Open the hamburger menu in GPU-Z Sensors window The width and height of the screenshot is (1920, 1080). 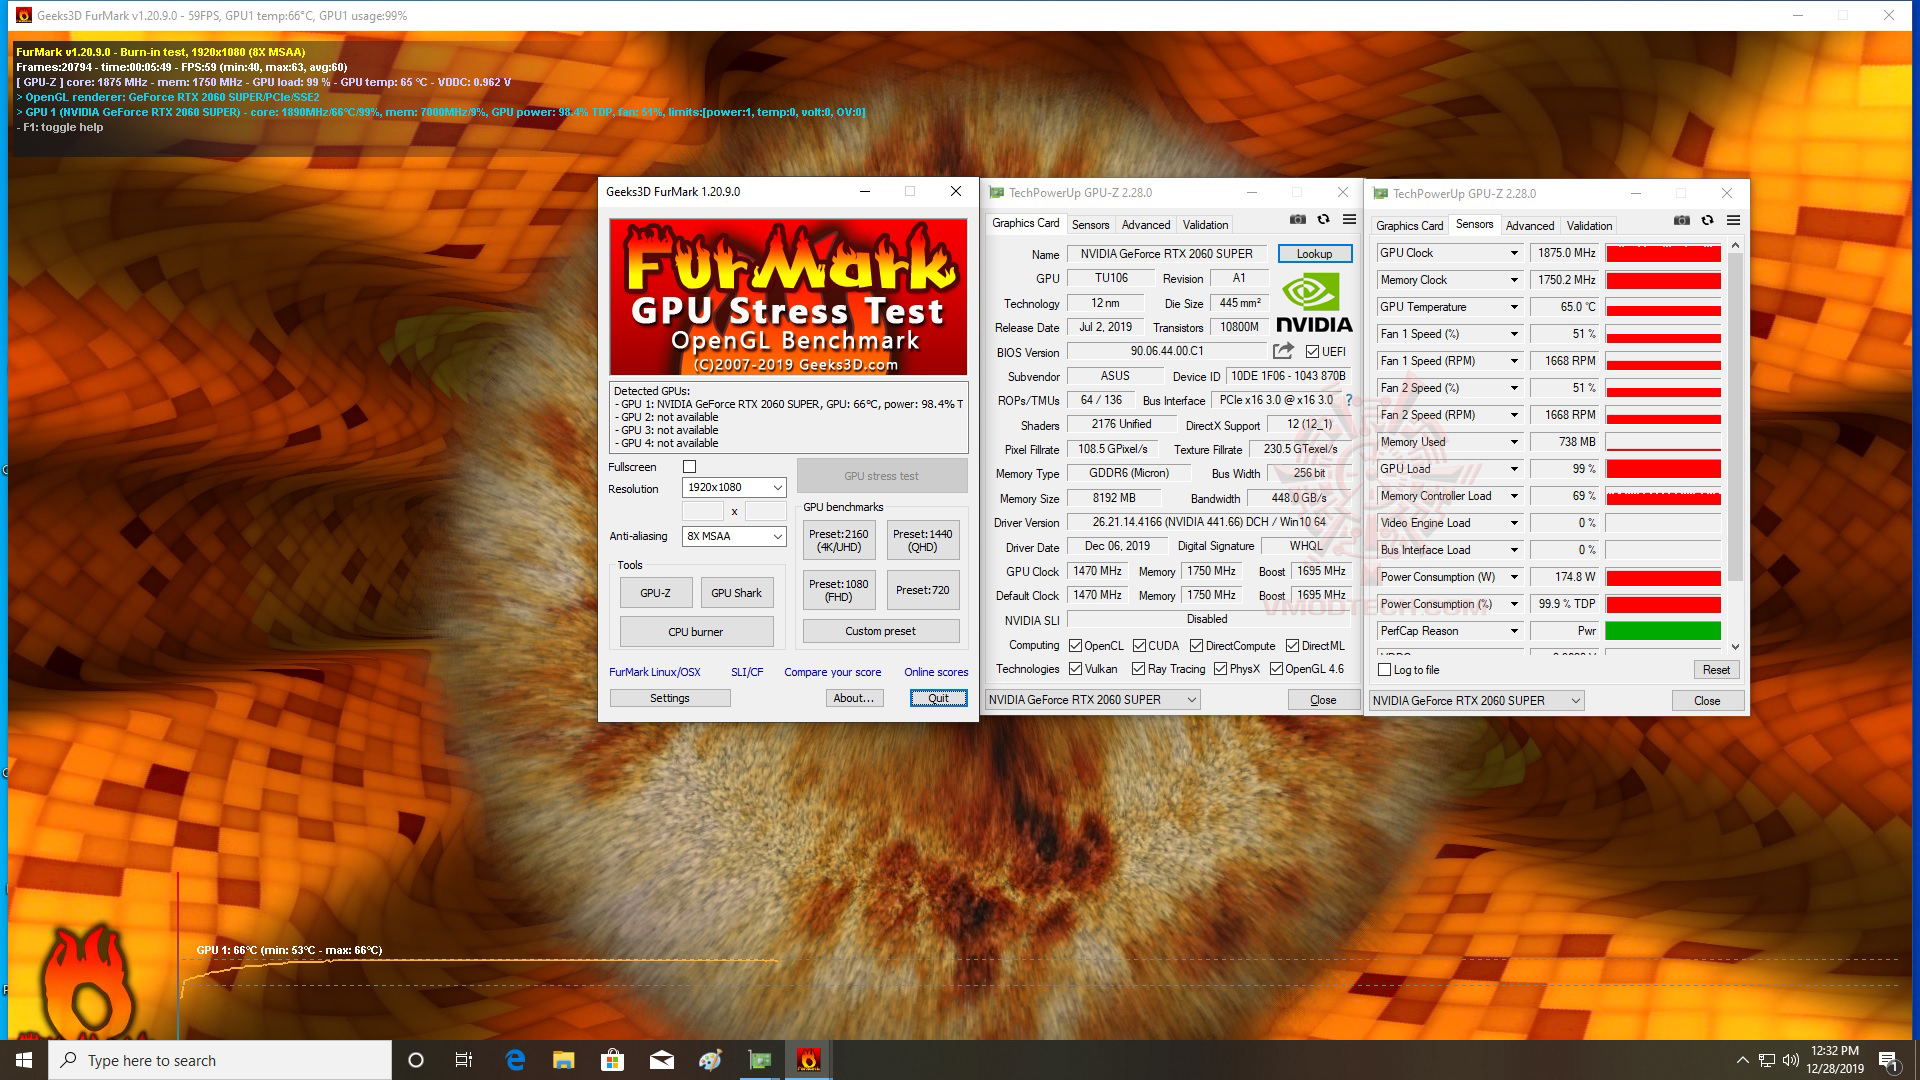(x=1733, y=220)
